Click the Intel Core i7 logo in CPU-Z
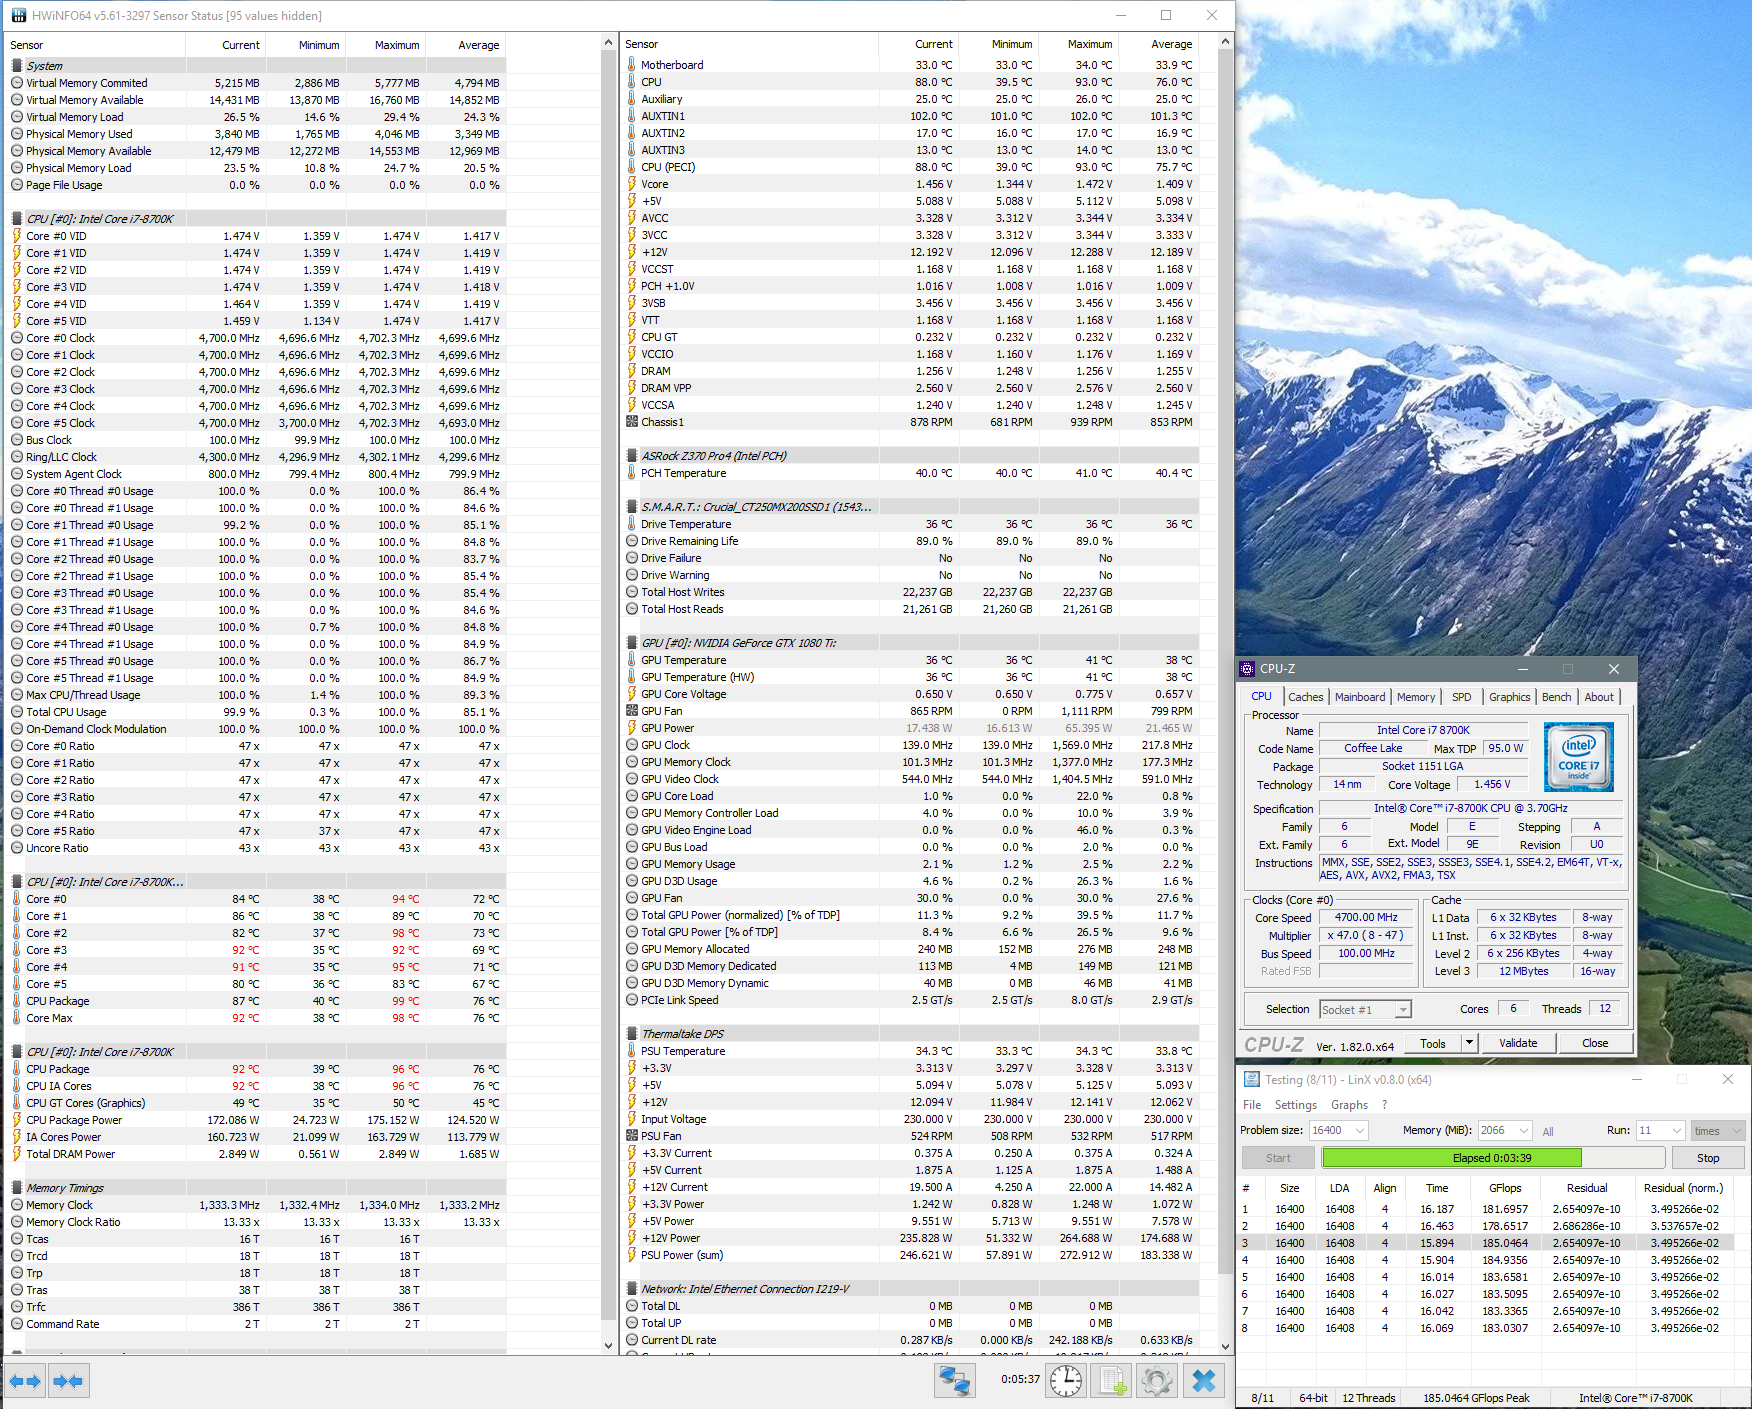 point(1579,757)
